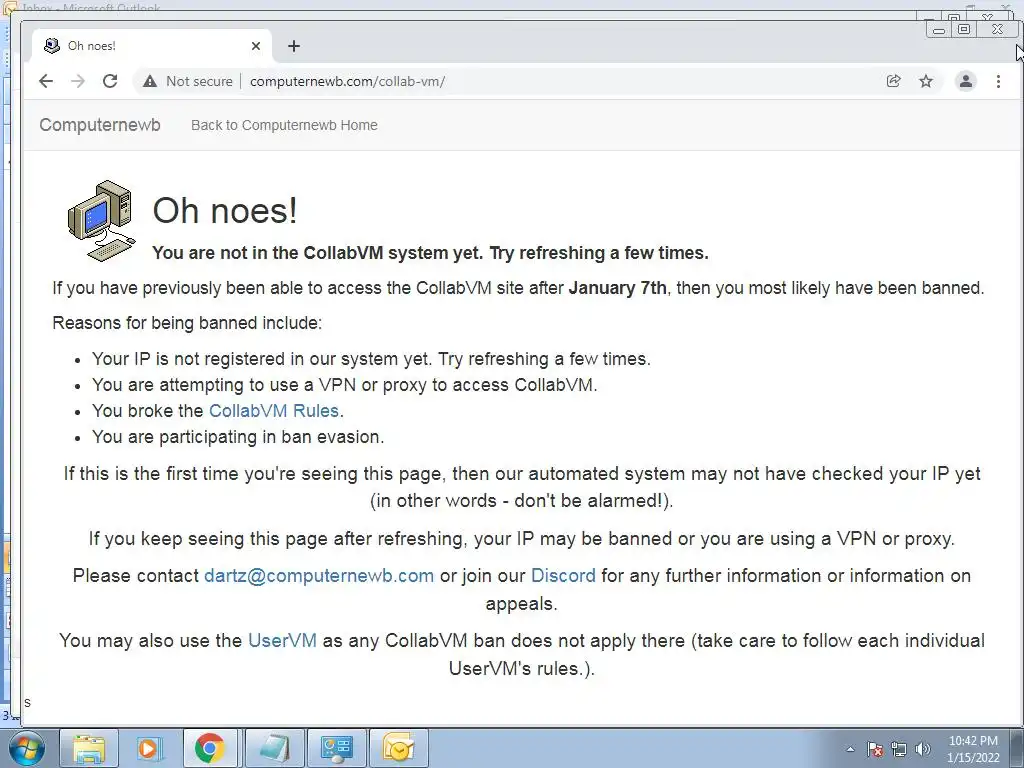Open a new tab with plus button
The image size is (1024, 768).
(294, 46)
